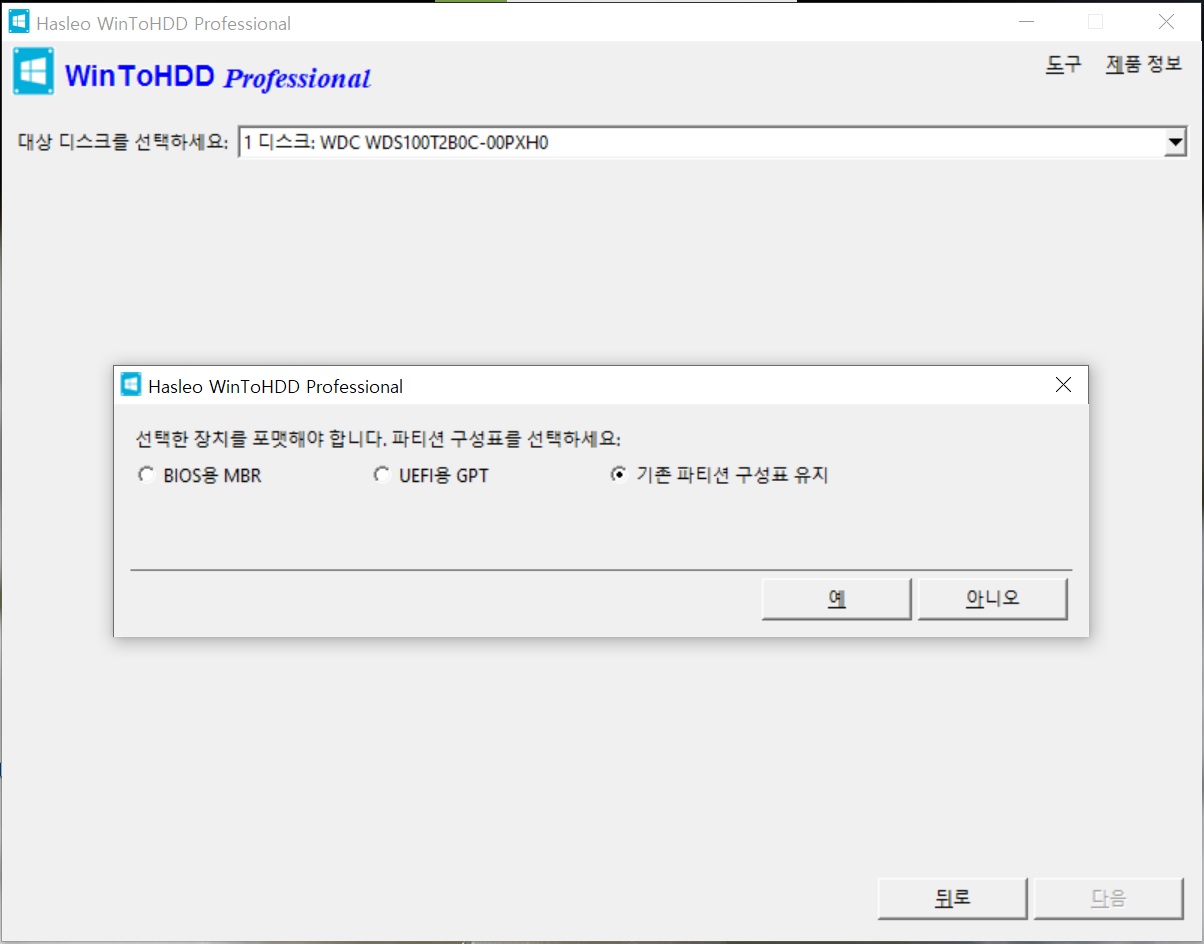Select 기존 파티션 구성표 유지 radio option
Viewport: 1204px width, 944px height.
click(720, 476)
